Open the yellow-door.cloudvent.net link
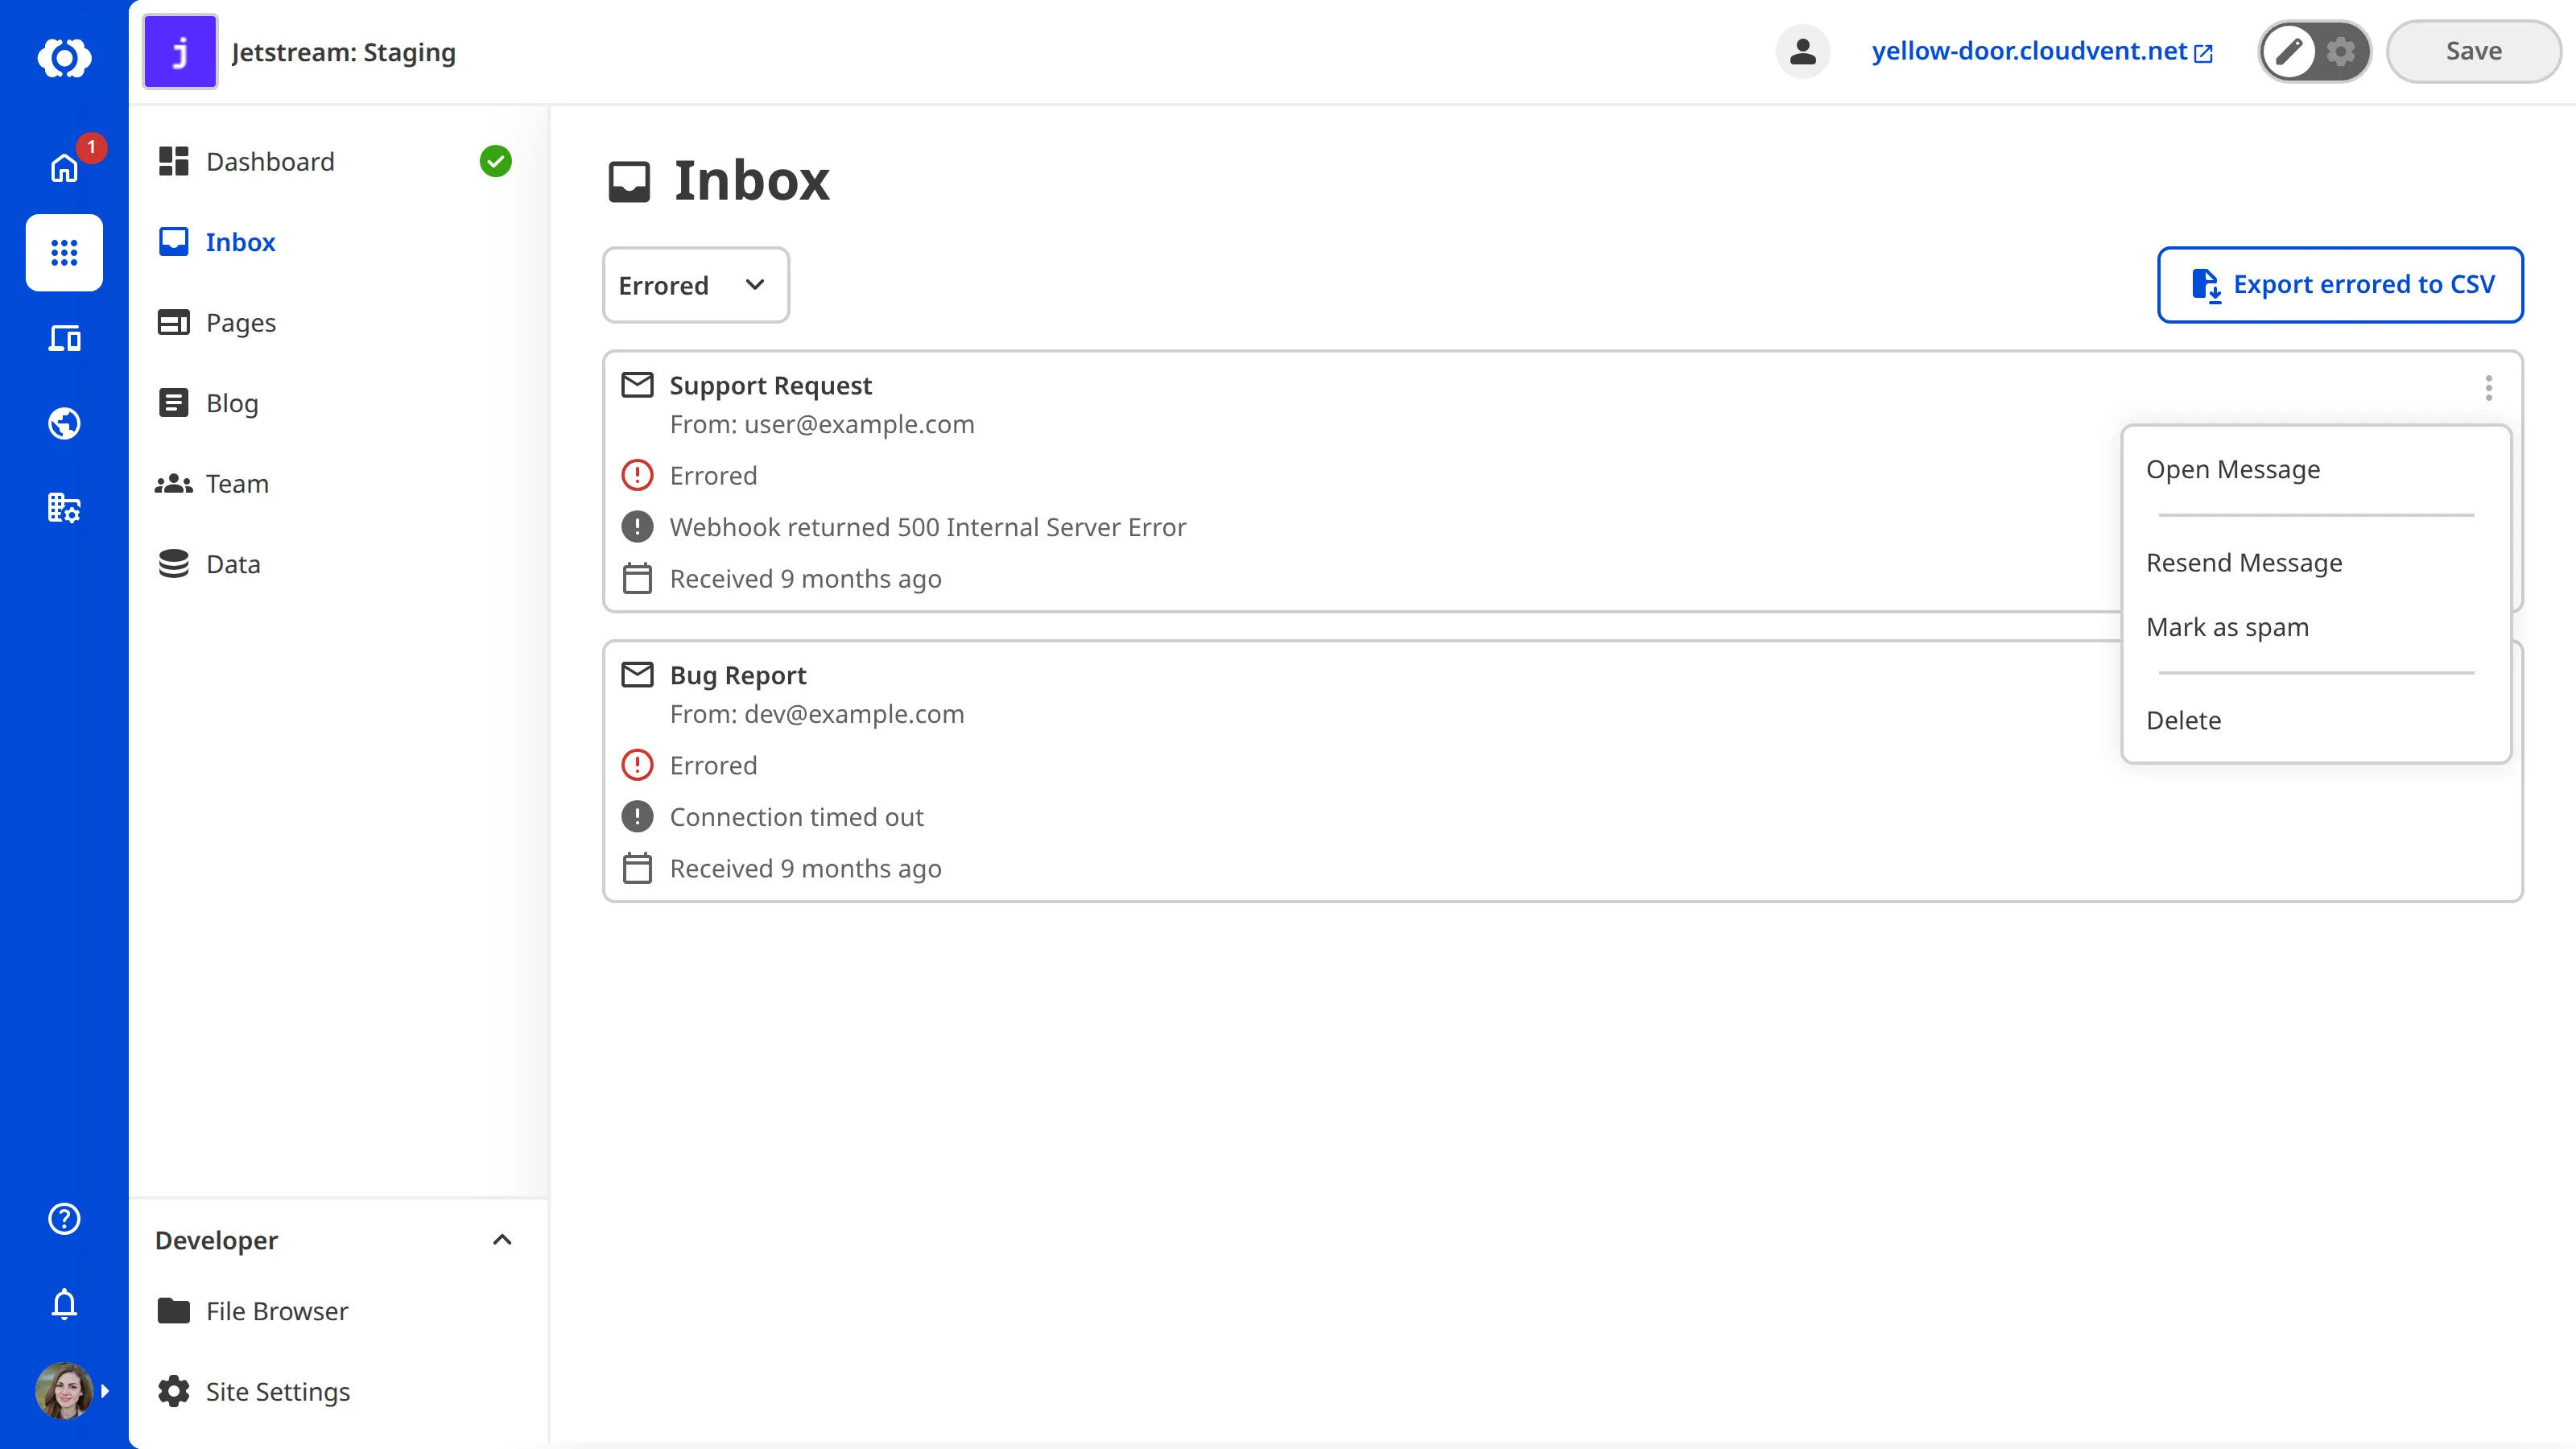 tap(2042, 51)
